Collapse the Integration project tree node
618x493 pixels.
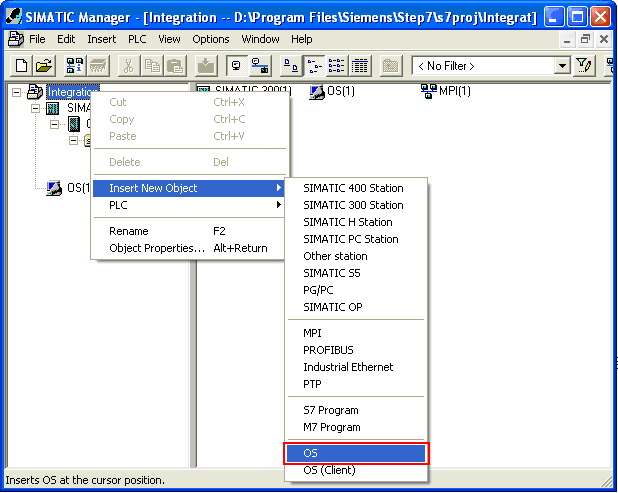tap(16, 93)
